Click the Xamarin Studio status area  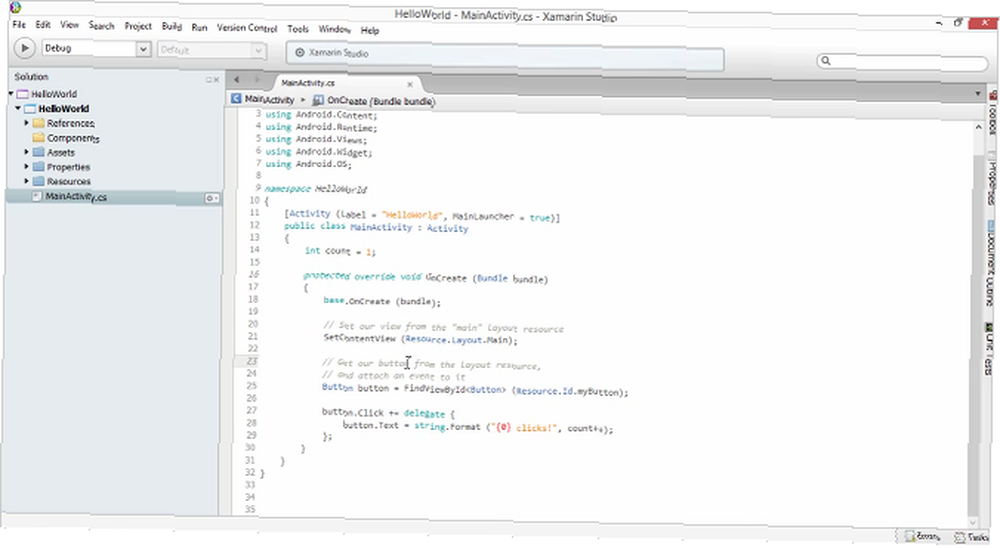click(505, 56)
